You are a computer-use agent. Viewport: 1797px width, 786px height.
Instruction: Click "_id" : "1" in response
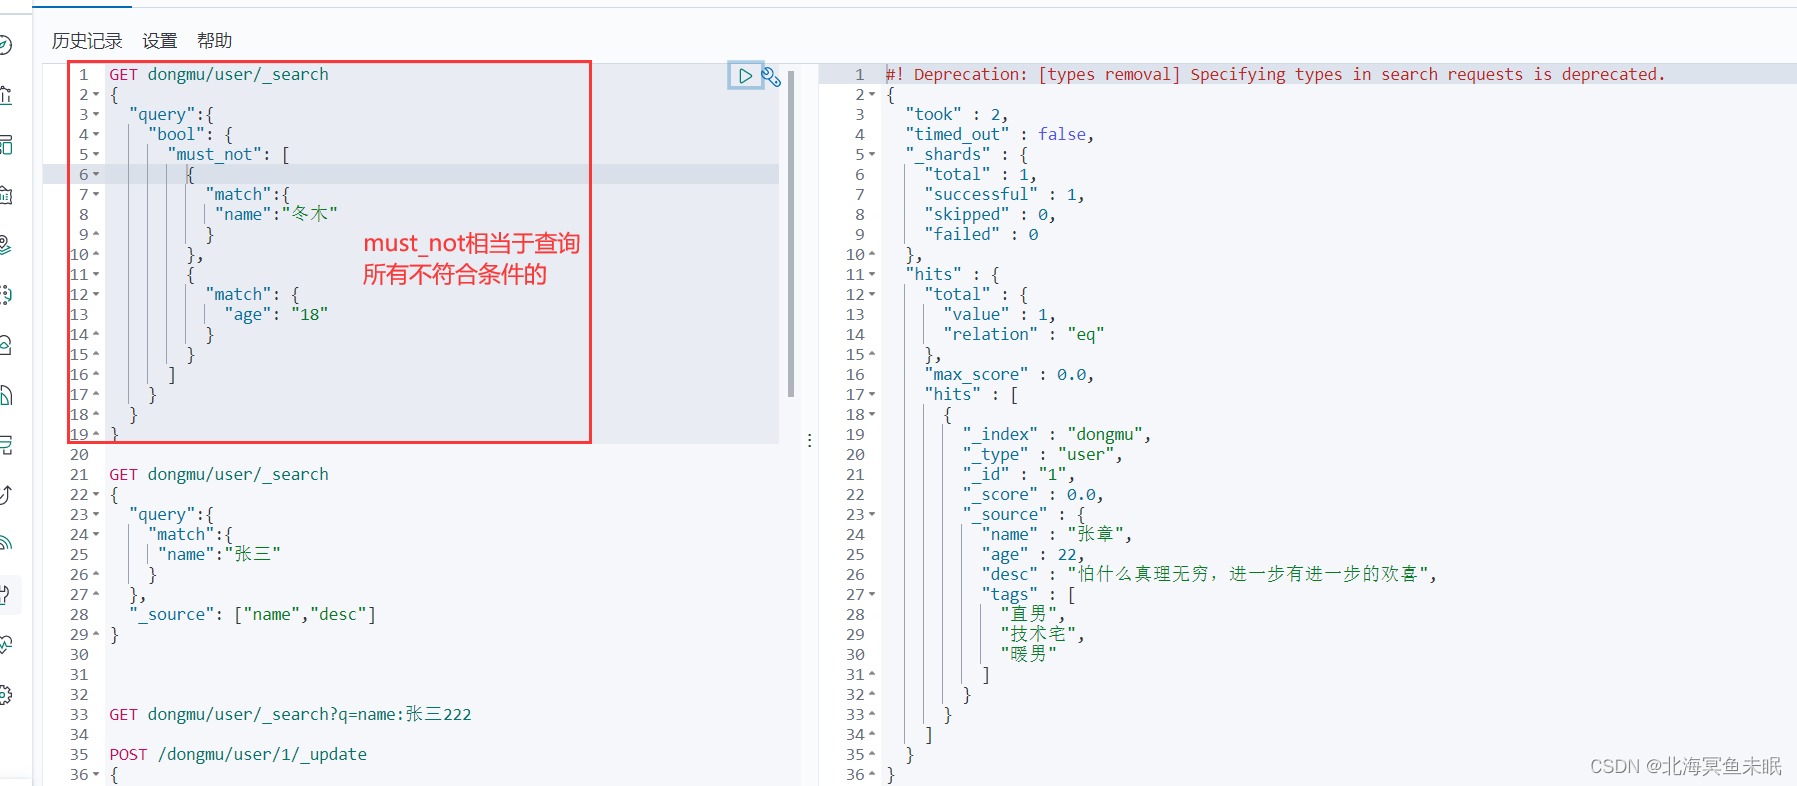(1018, 474)
